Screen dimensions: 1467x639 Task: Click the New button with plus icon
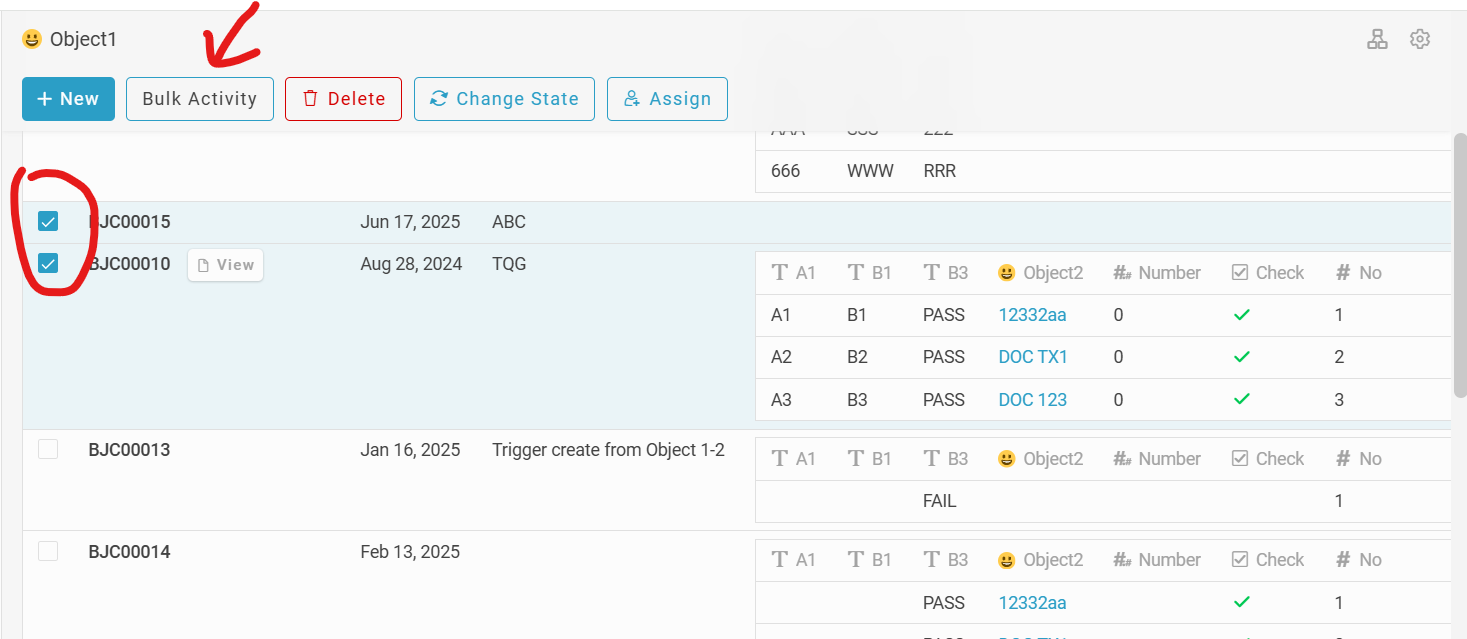point(68,99)
